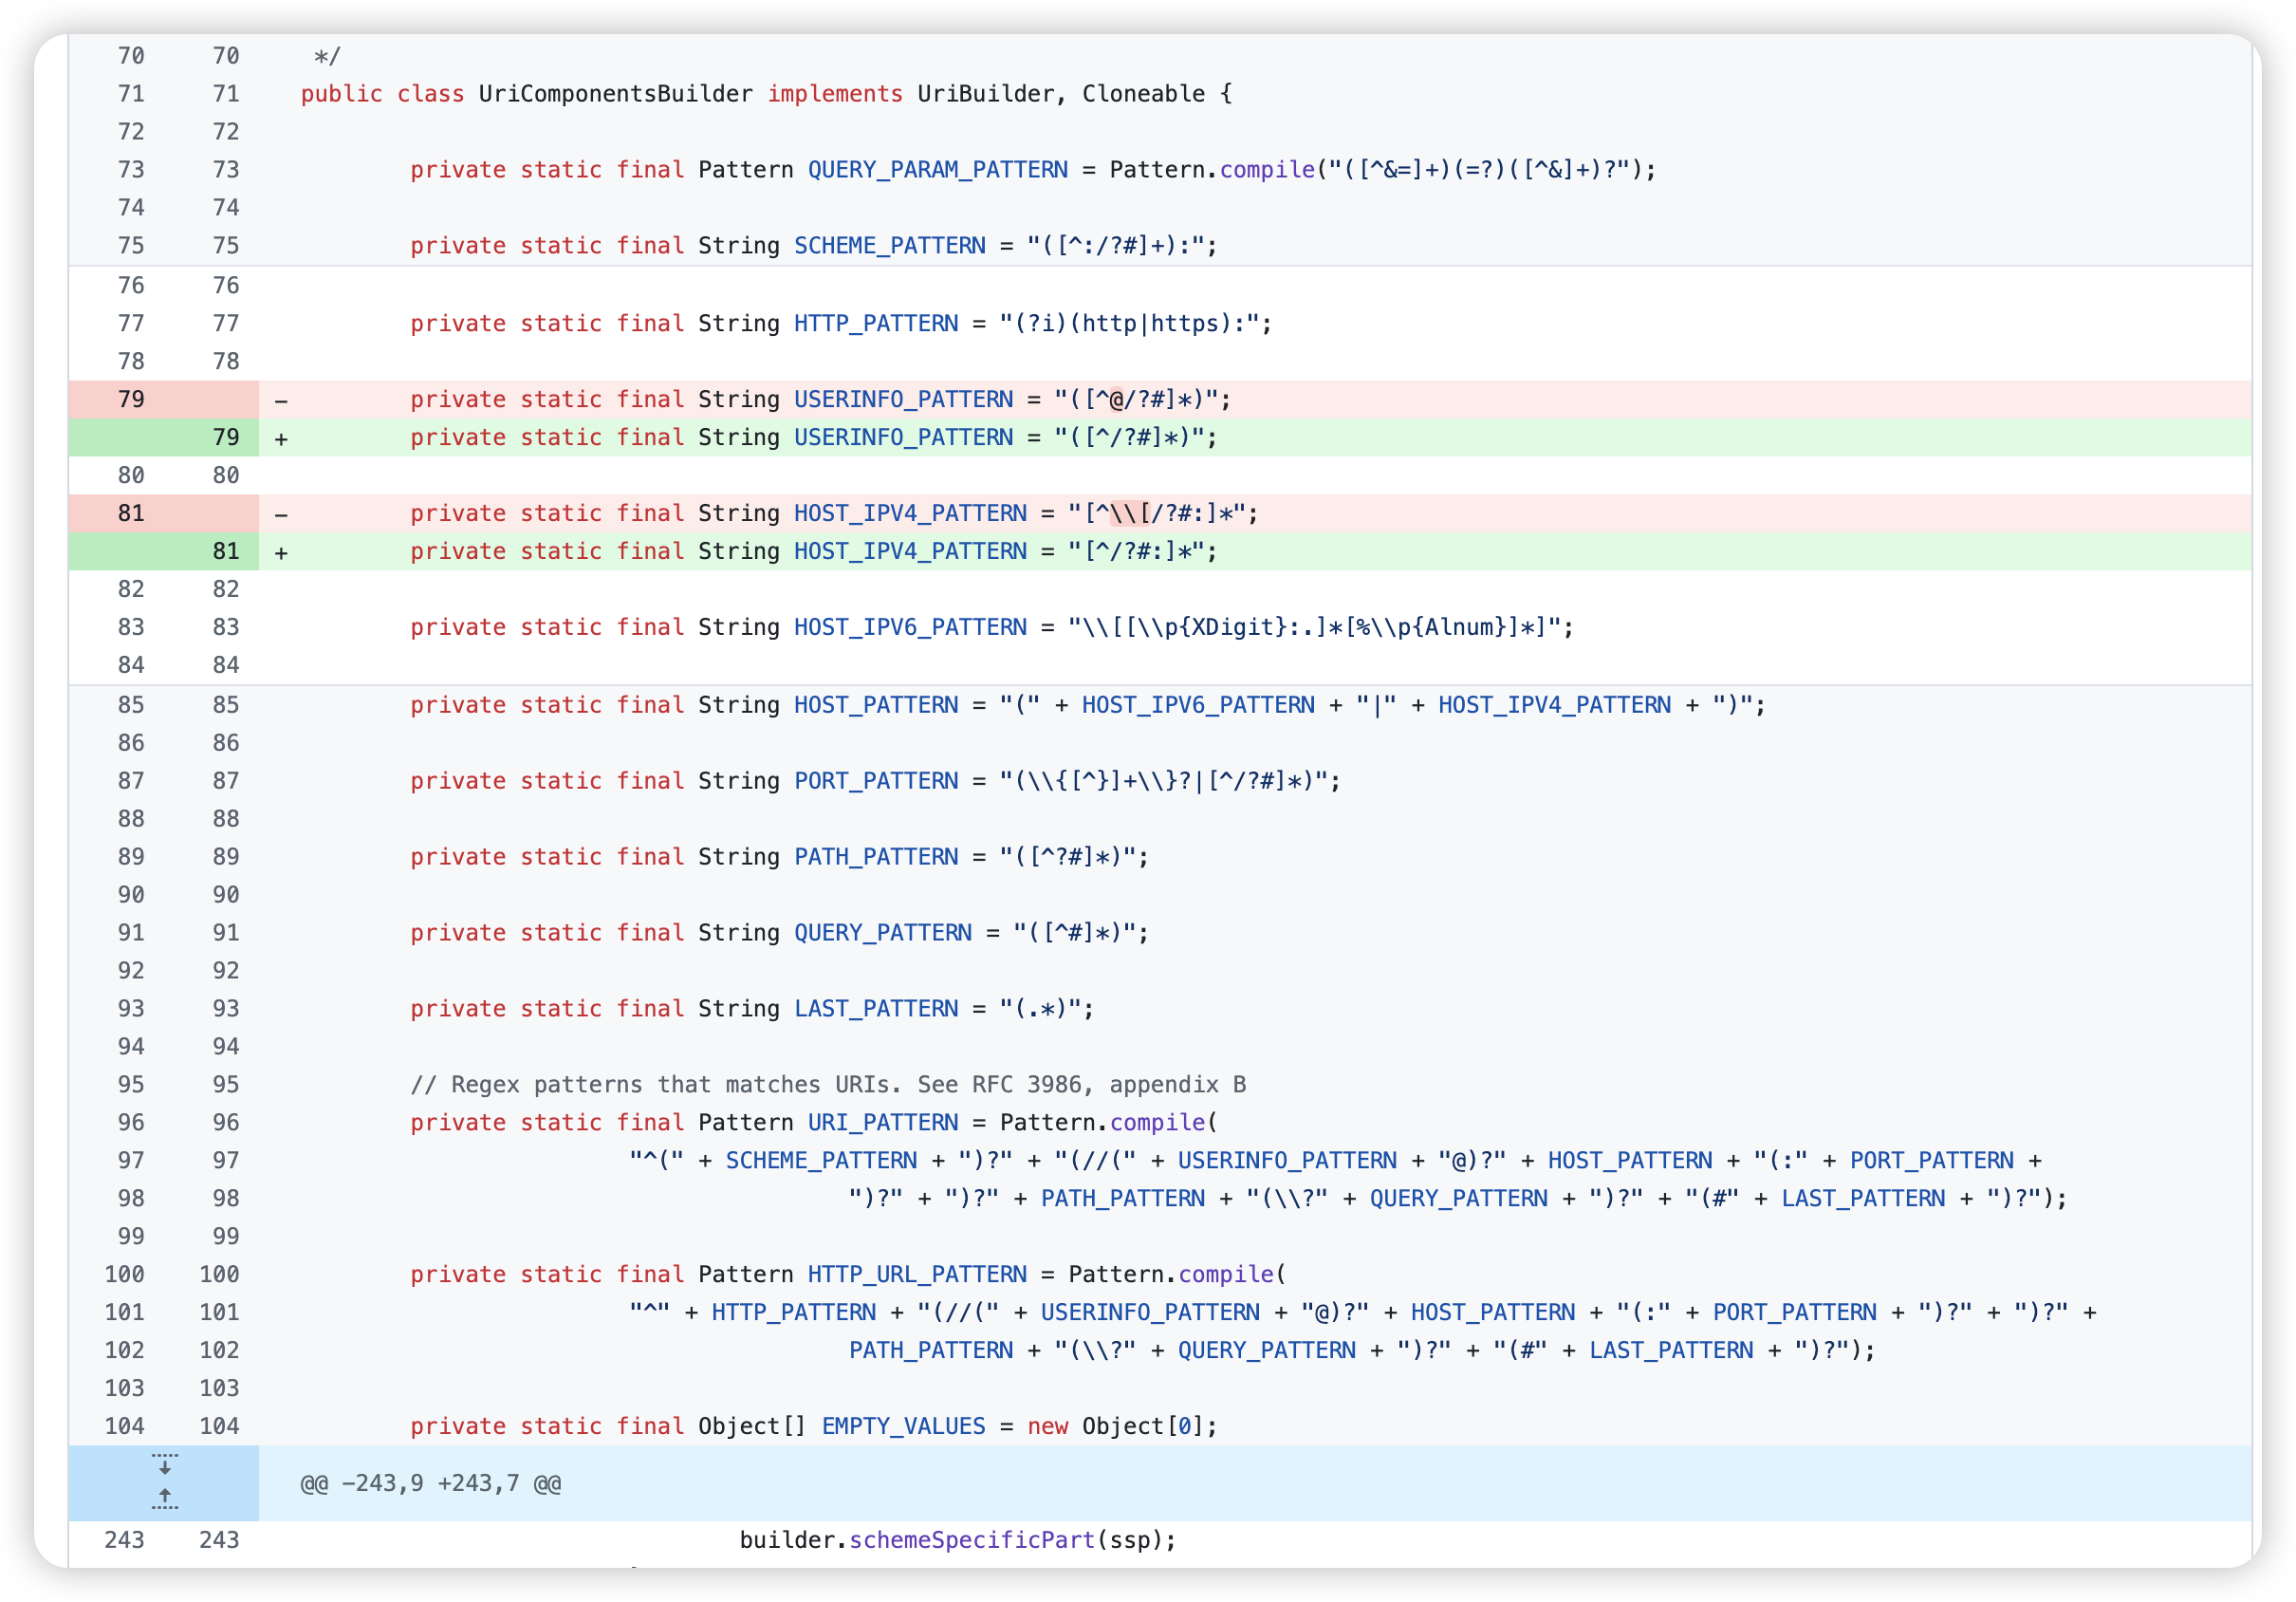
Task: Click the plus marker on added USERINFO_PATTERN line
Action: coord(281,439)
